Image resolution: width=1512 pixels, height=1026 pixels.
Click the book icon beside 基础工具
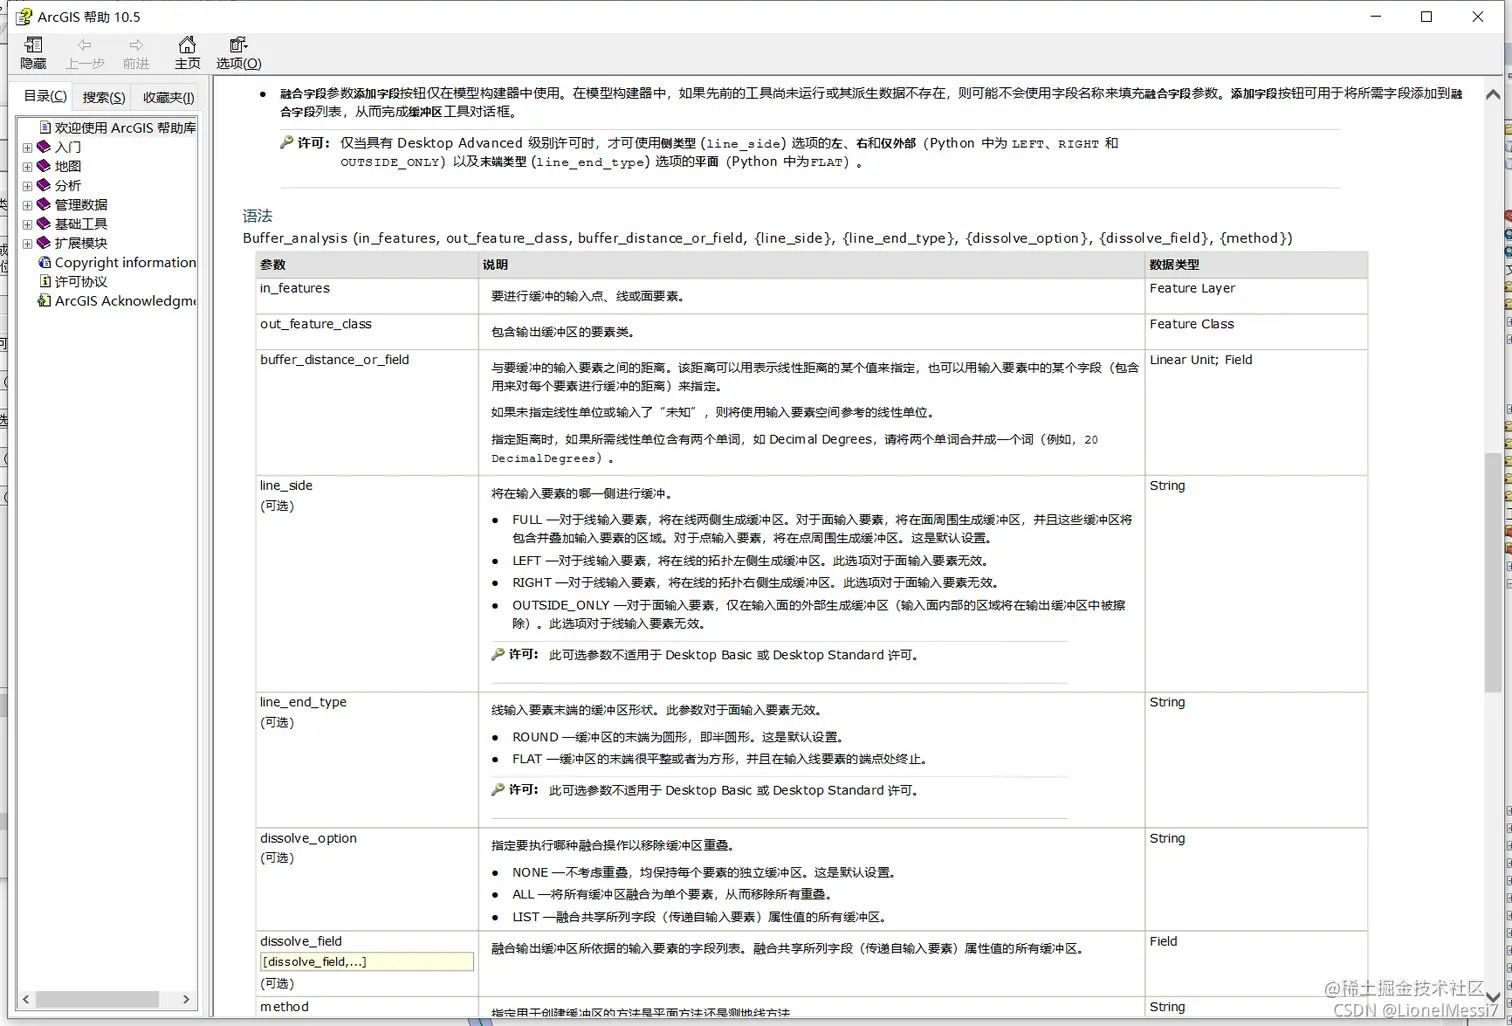point(44,223)
